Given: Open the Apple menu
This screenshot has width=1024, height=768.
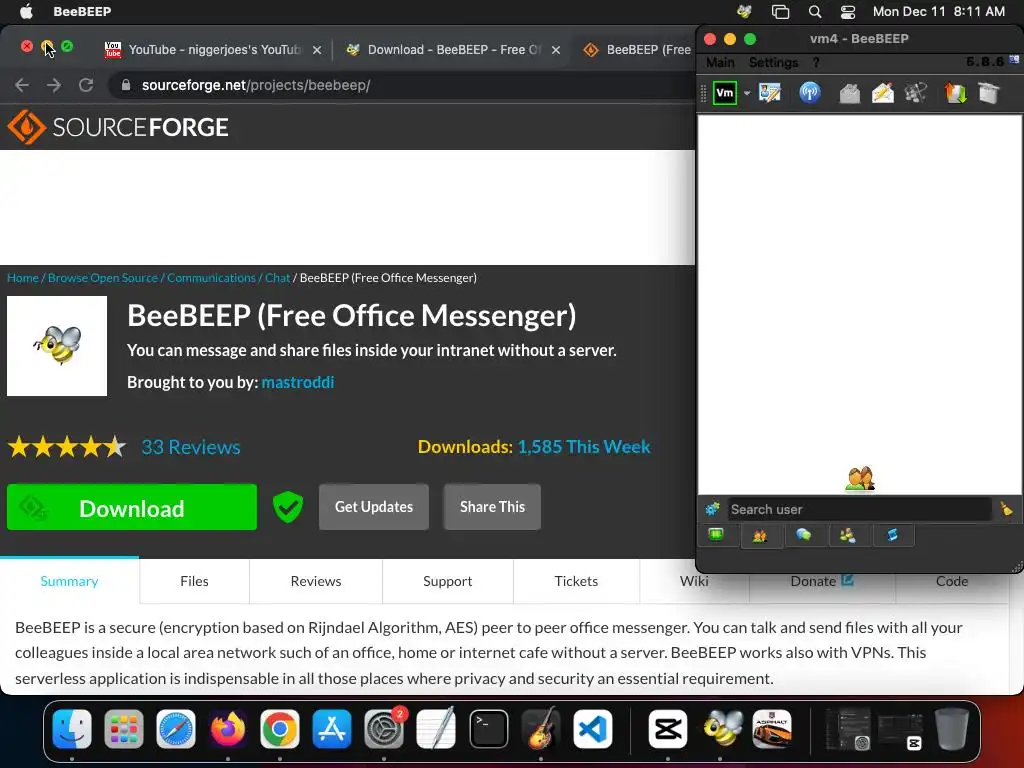Looking at the screenshot, I should pos(26,11).
